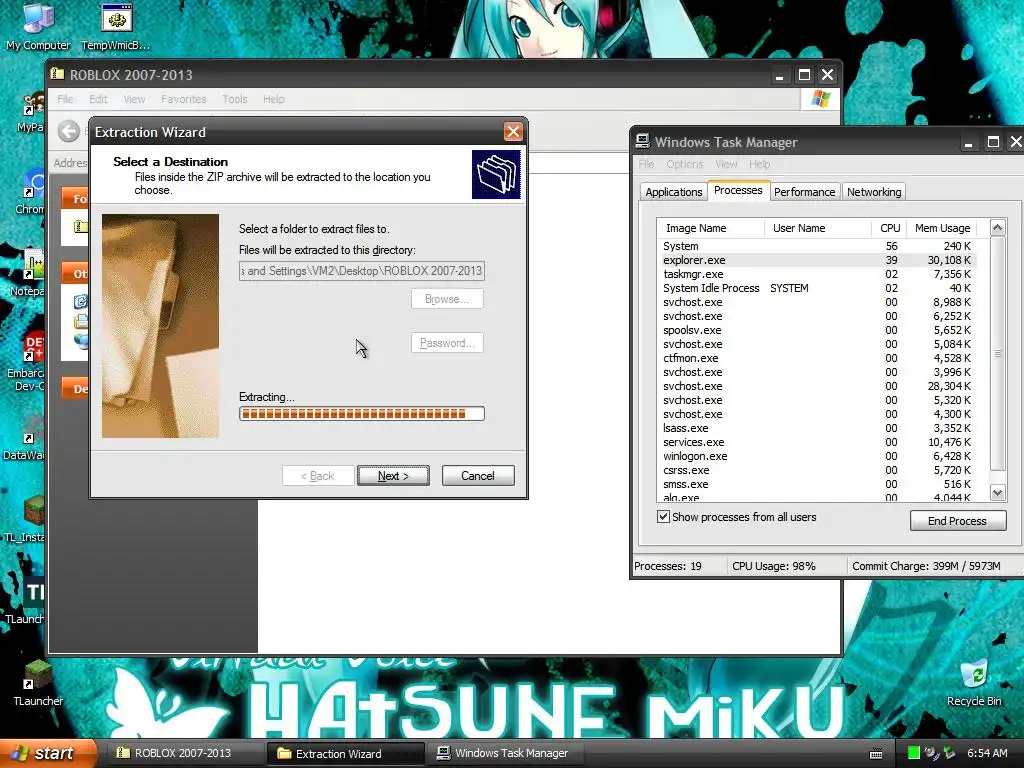Open the Performance tab in Task Manager
The image size is (1024, 768).
805,192
